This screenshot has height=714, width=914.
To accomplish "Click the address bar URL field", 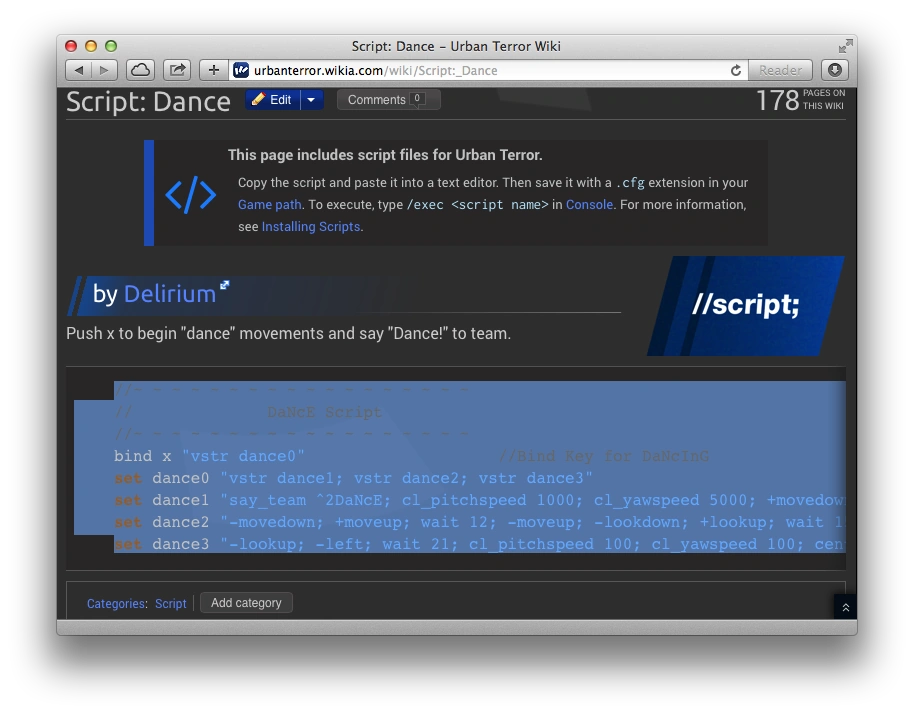I will [x=490, y=71].
